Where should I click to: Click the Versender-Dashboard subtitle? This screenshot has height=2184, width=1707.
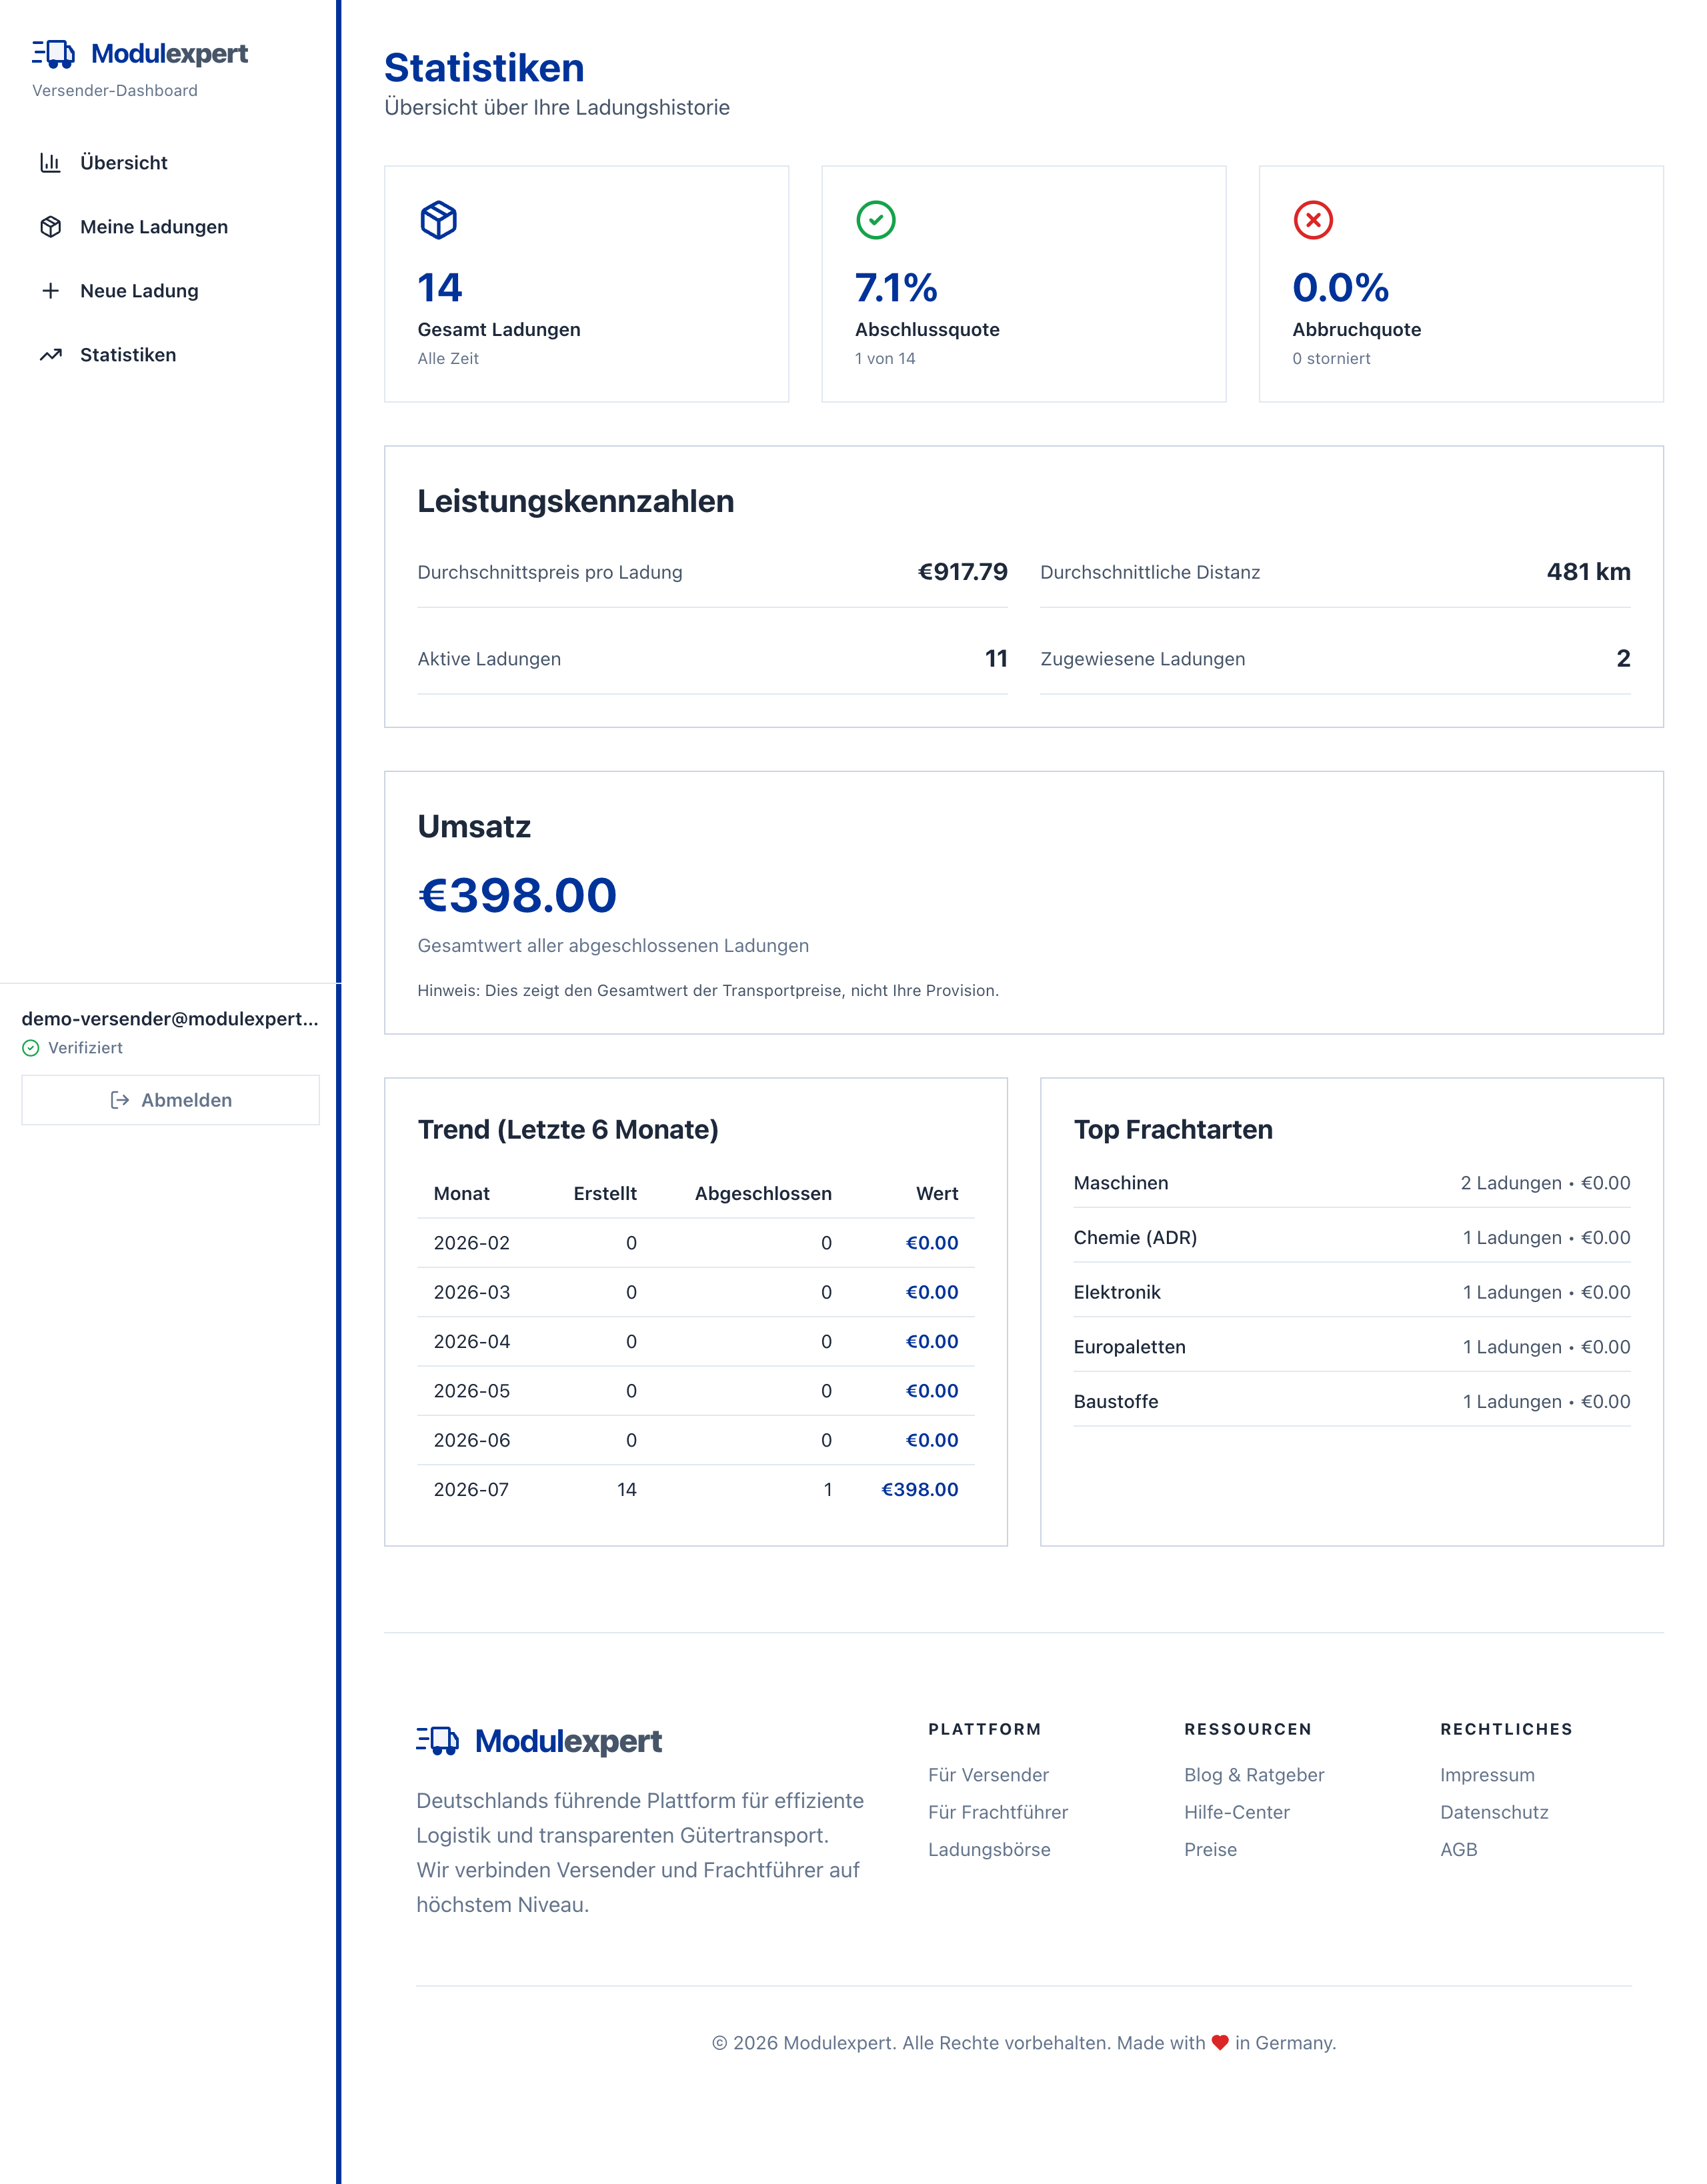click(115, 91)
